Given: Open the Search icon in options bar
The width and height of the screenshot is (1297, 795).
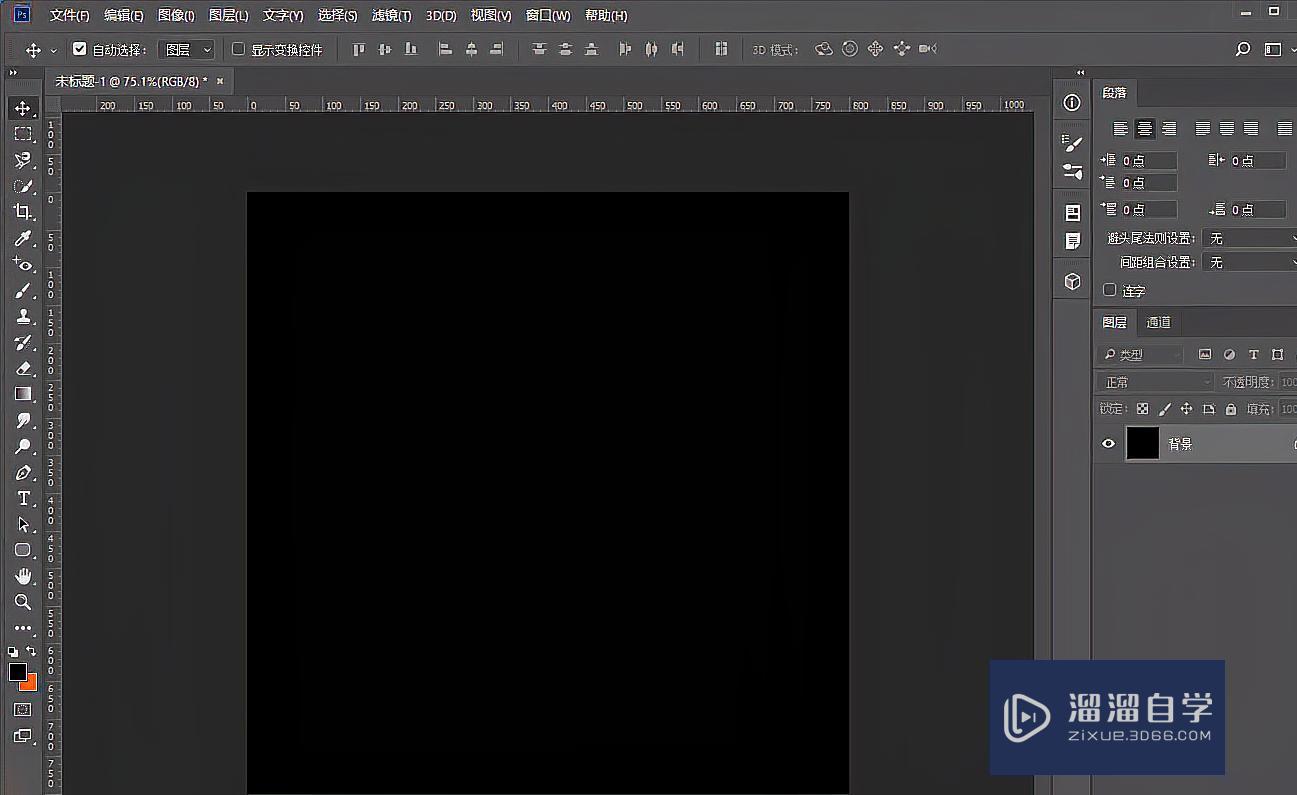Looking at the screenshot, I should [x=1243, y=49].
